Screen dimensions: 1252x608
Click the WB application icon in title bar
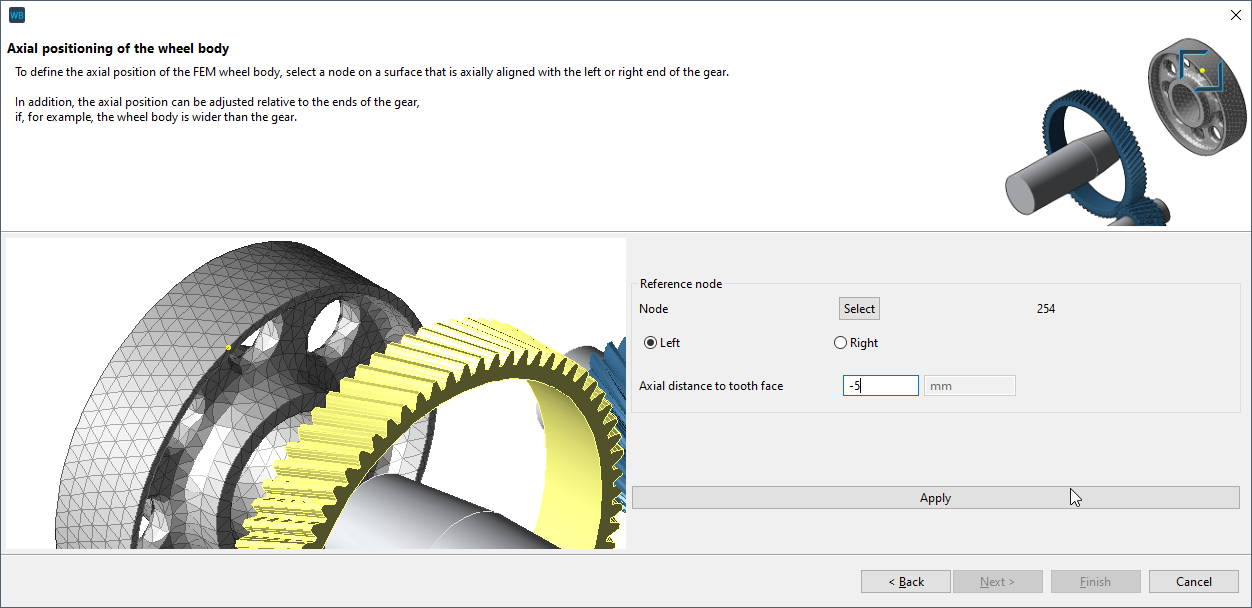[x=16, y=14]
